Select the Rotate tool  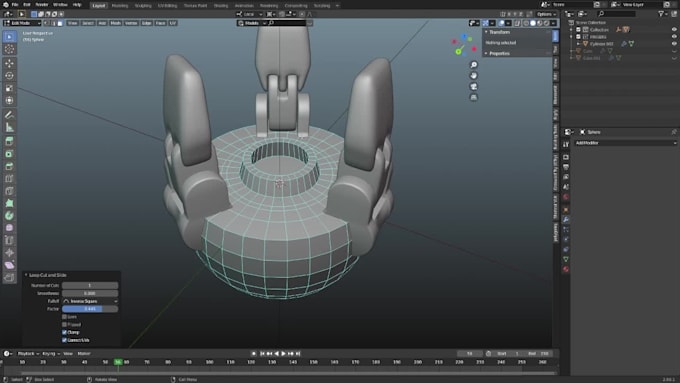click(10, 76)
